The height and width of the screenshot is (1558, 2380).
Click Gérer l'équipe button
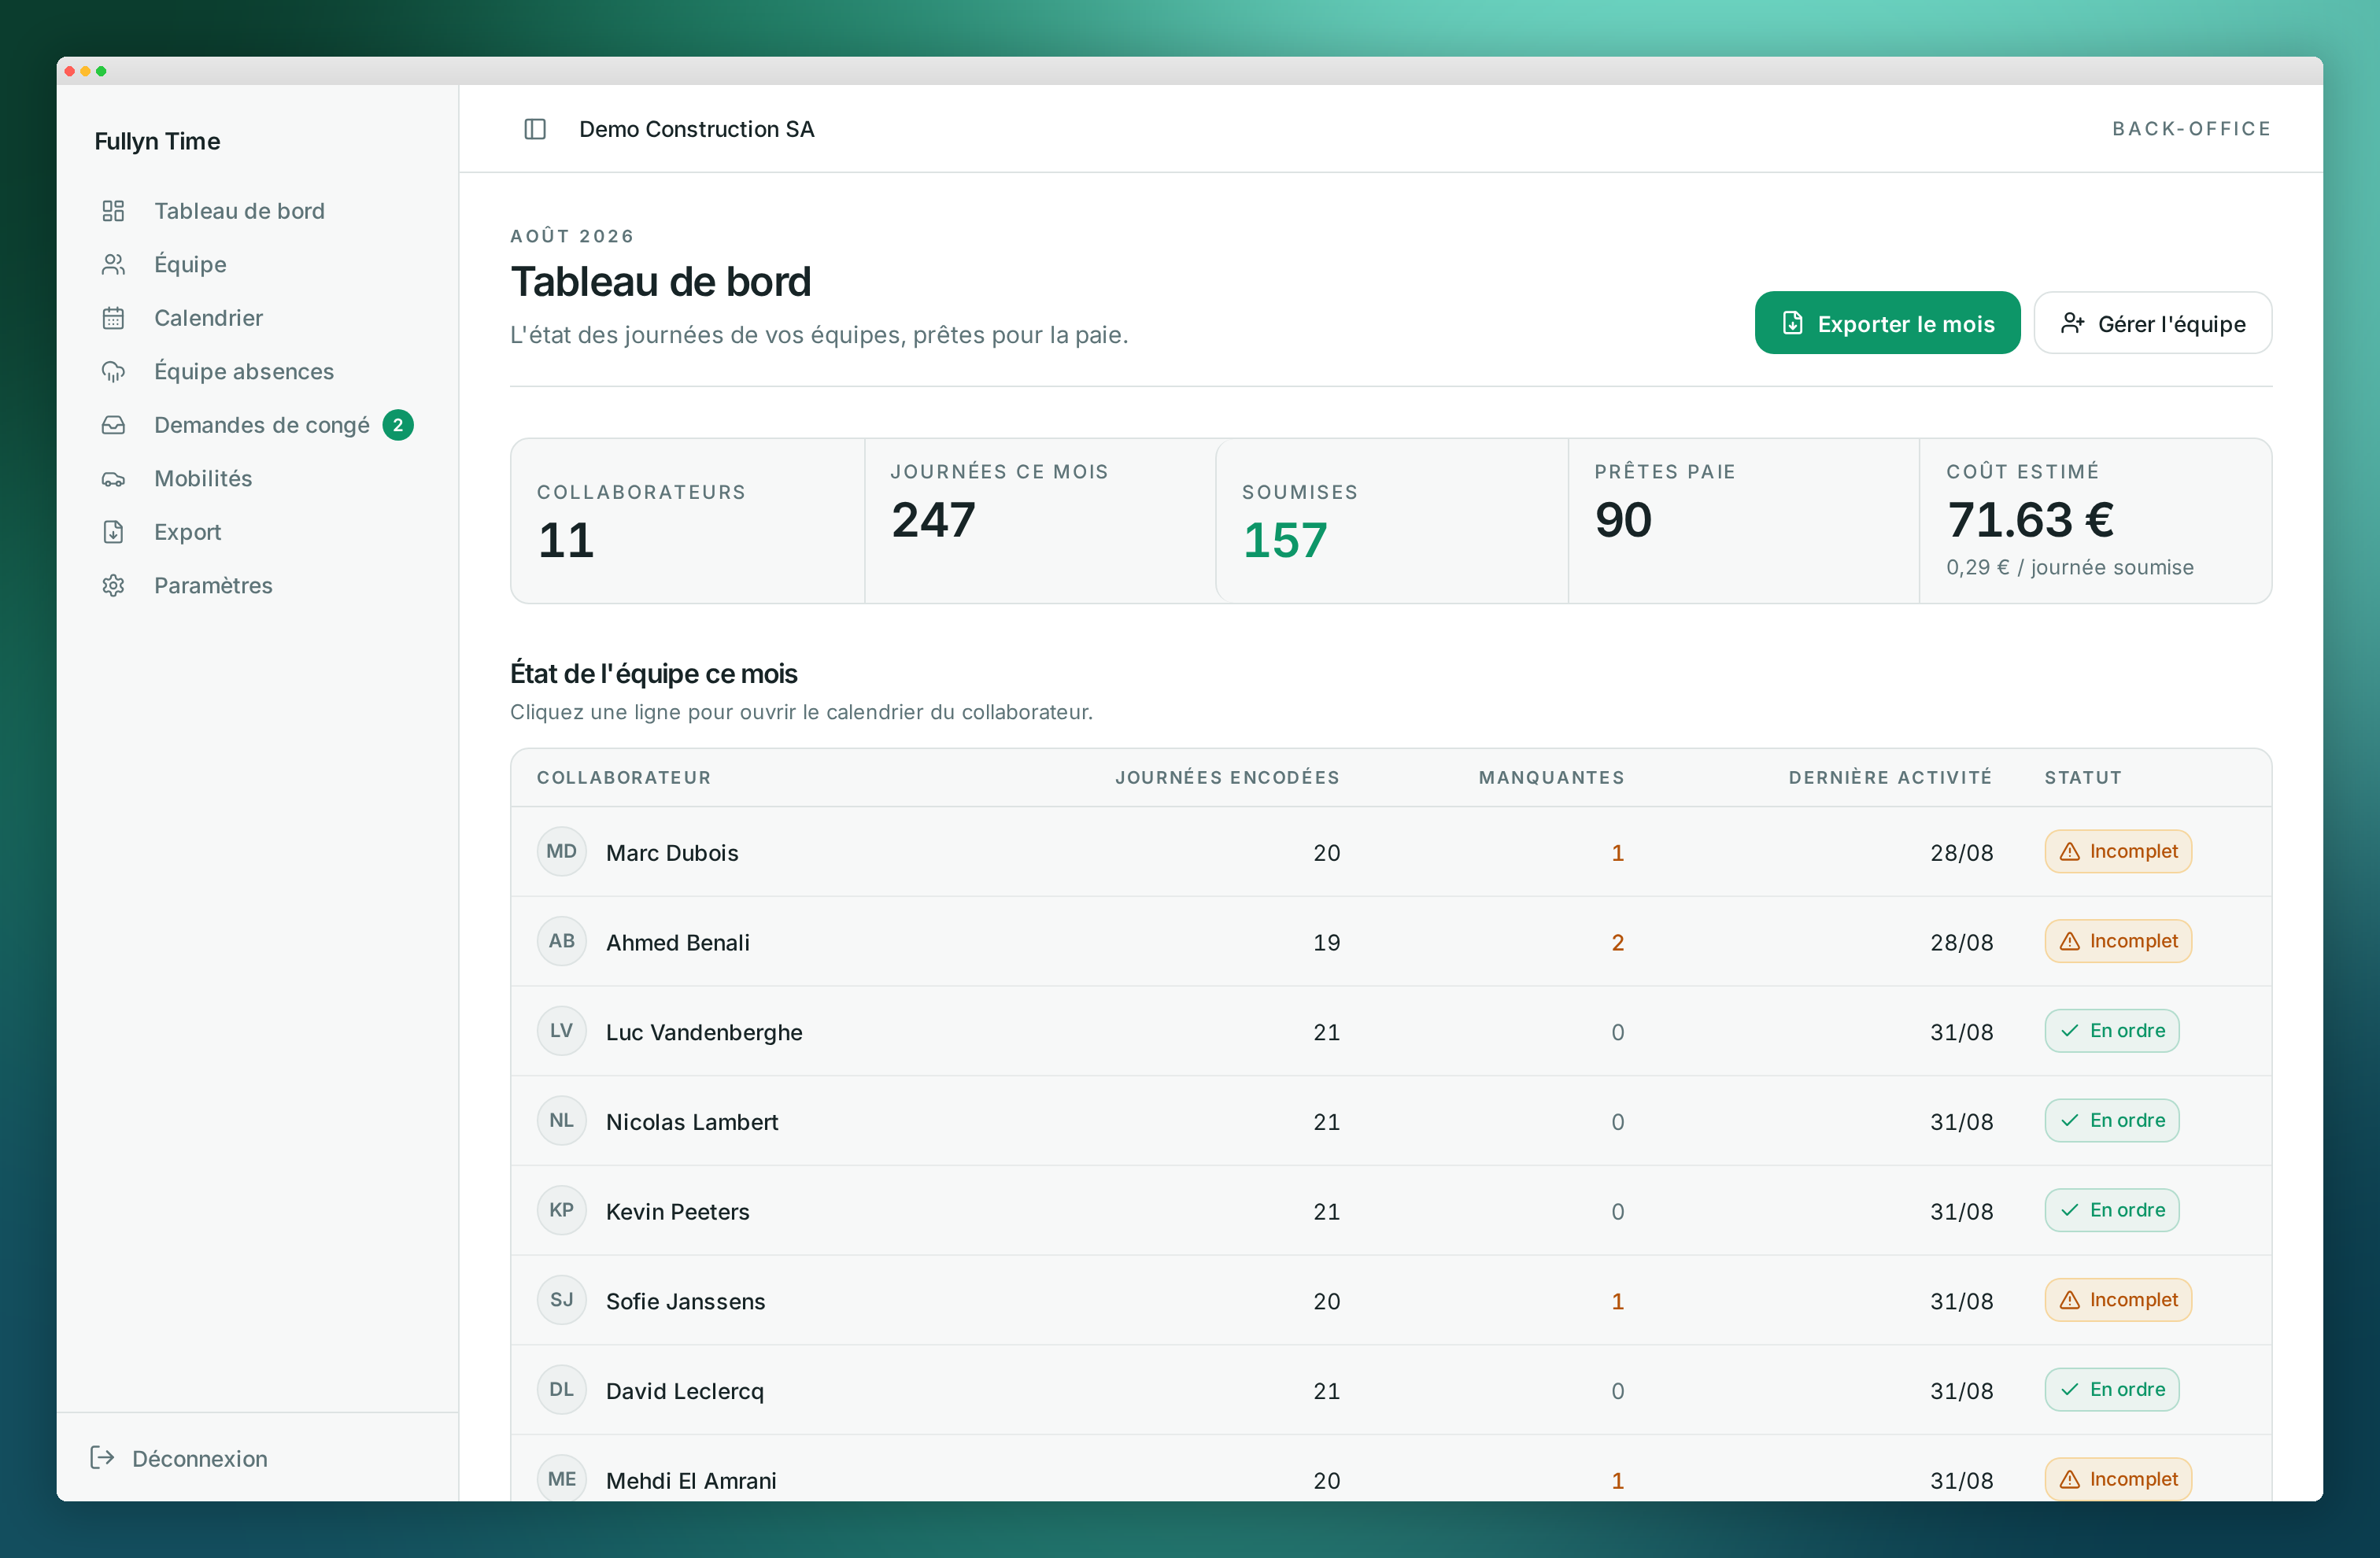click(x=2153, y=323)
